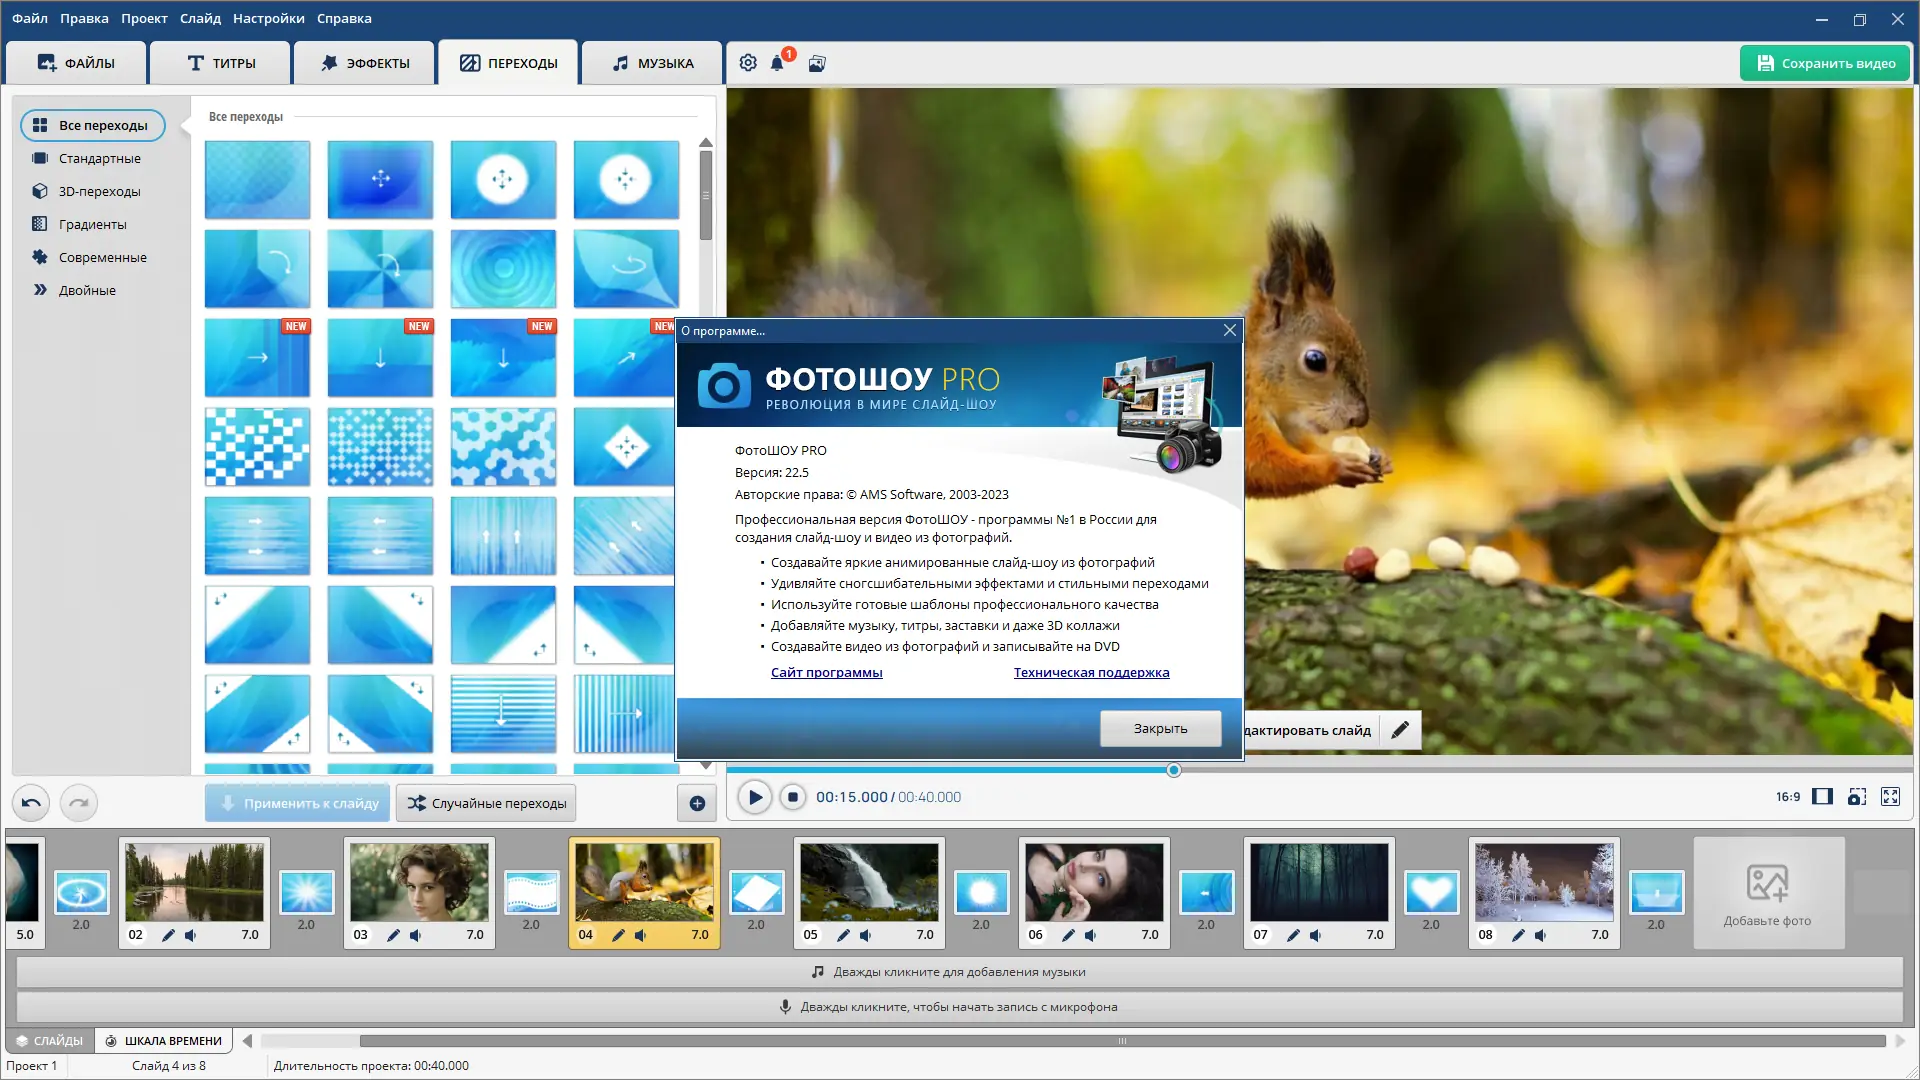Image resolution: width=1920 pixels, height=1080 pixels.
Task: Open the Сайт программы link
Action: point(826,673)
